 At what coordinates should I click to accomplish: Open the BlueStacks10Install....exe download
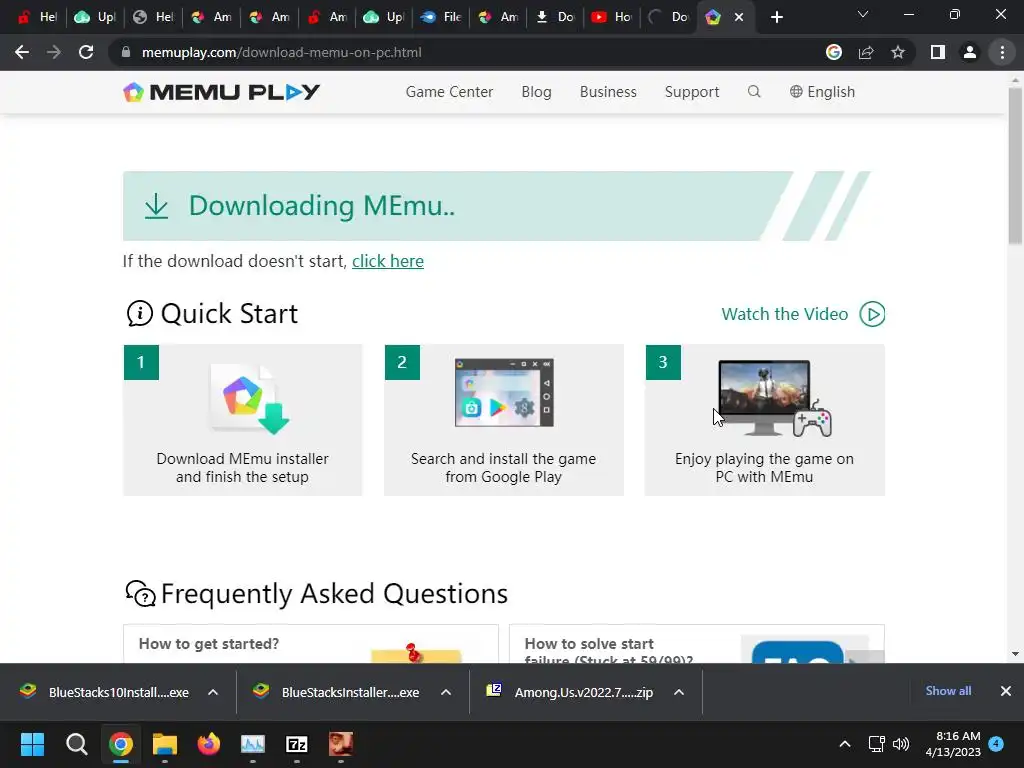click(x=104, y=692)
